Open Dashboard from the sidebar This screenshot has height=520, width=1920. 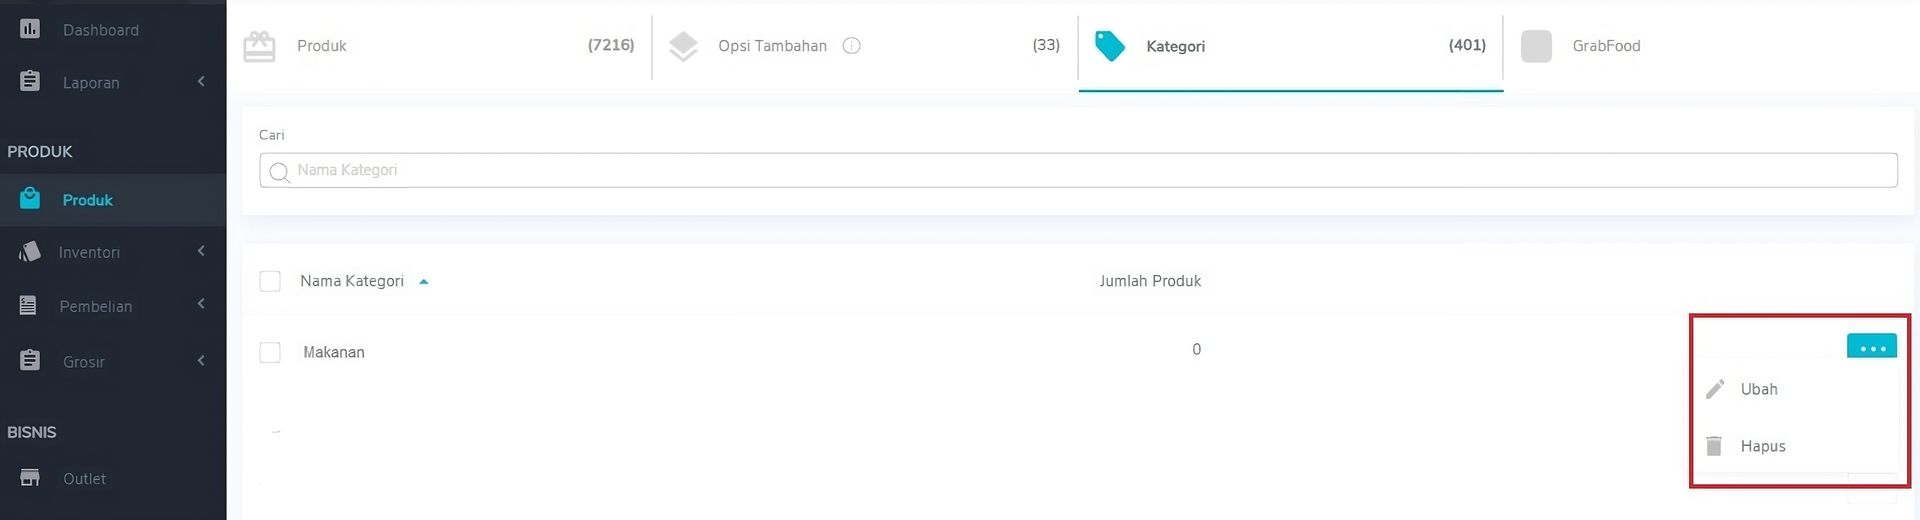tap(113, 29)
